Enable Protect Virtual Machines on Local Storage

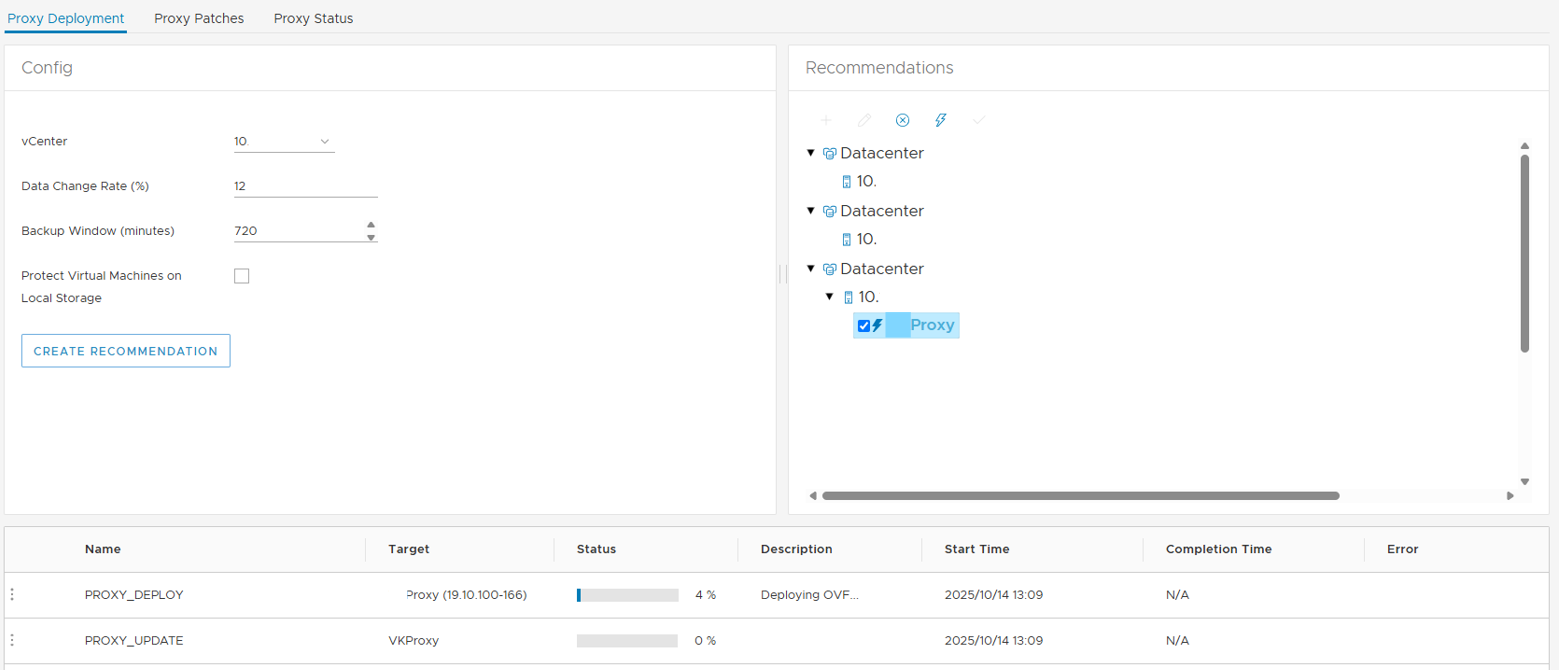(x=241, y=276)
